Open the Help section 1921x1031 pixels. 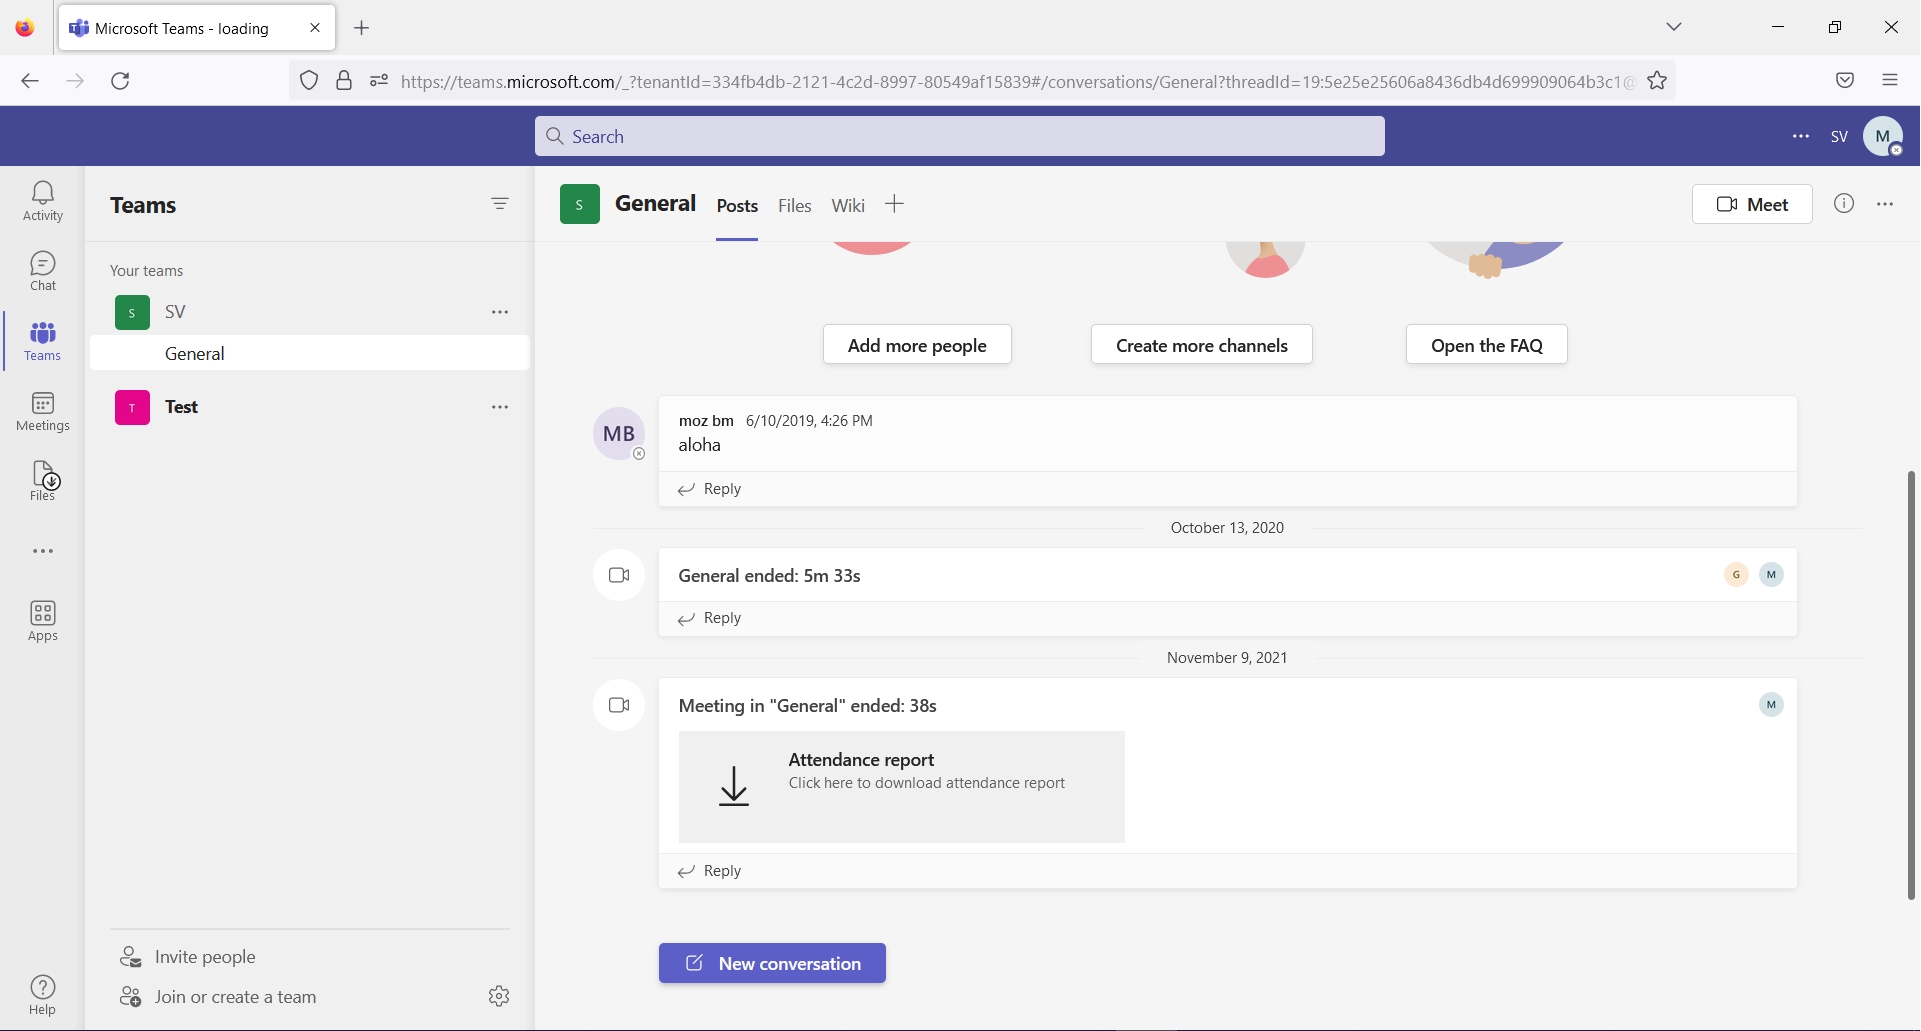tap(42, 993)
